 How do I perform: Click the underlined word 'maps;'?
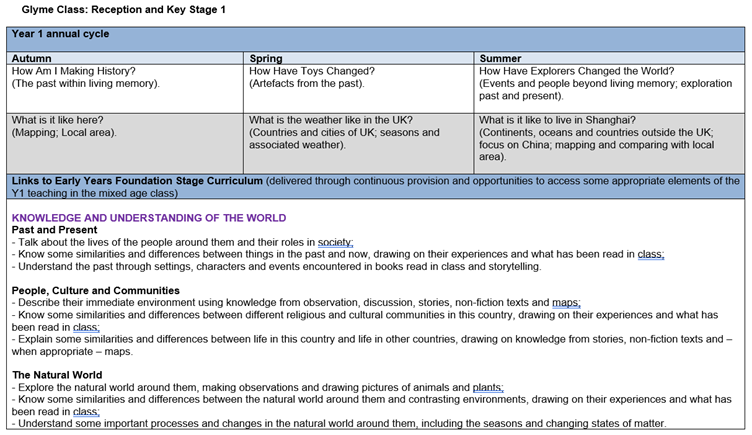click(565, 303)
